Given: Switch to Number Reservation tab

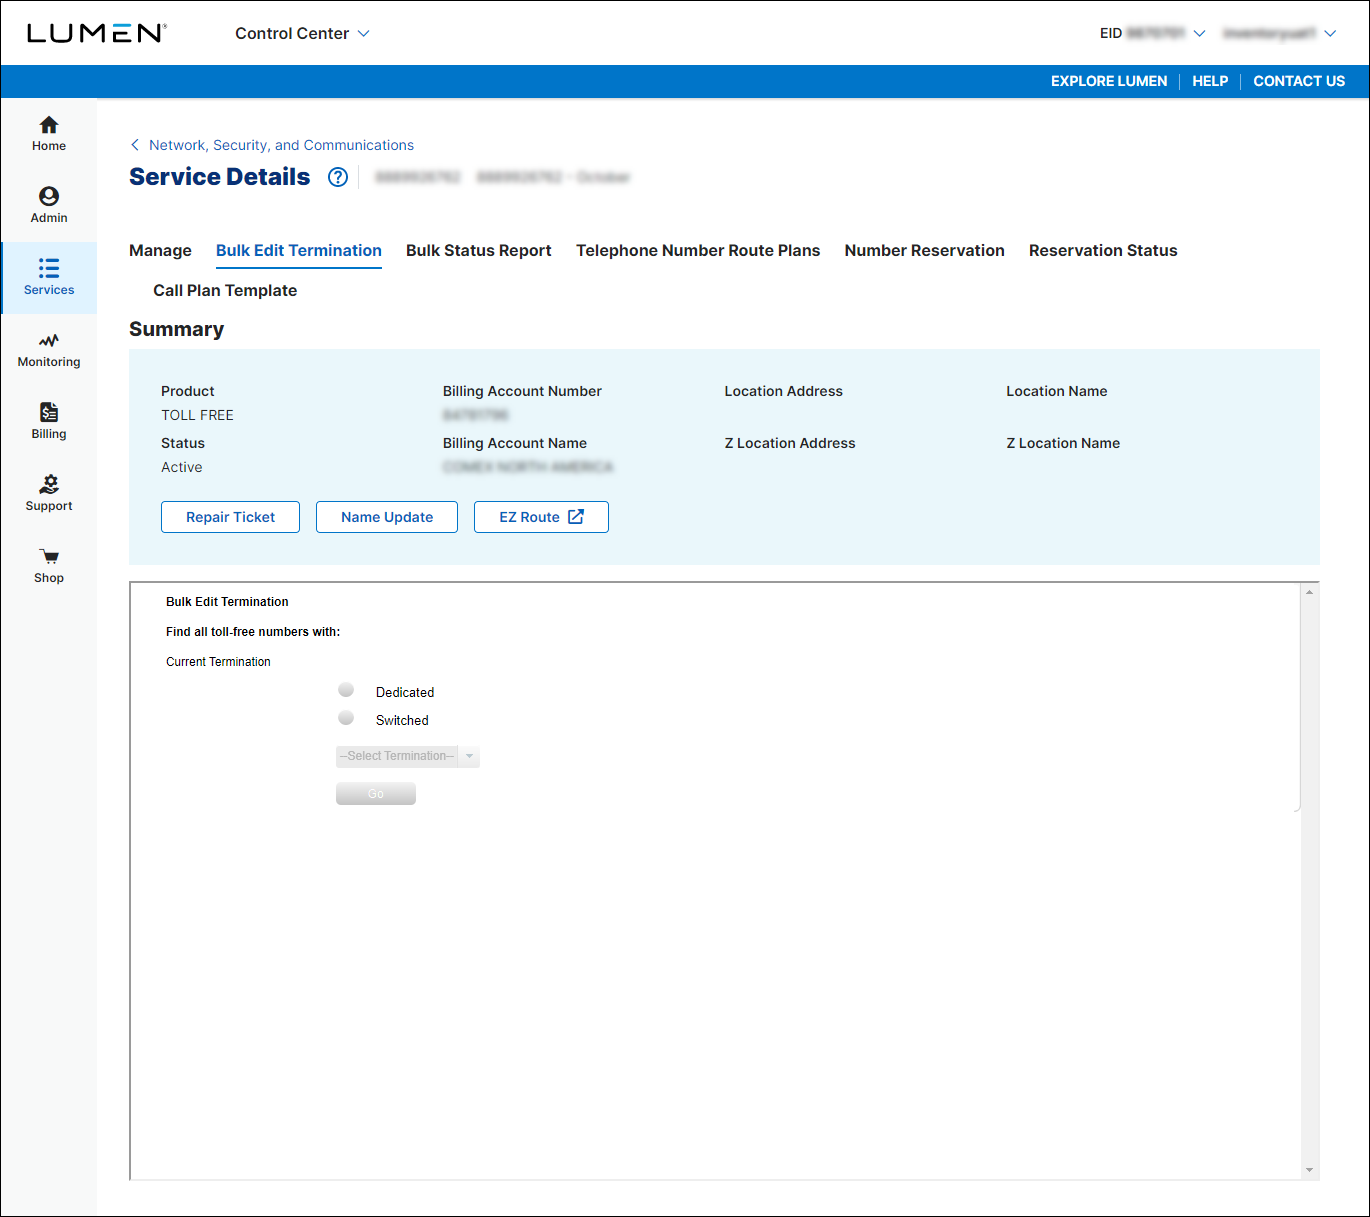Looking at the screenshot, I should [x=925, y=250].
